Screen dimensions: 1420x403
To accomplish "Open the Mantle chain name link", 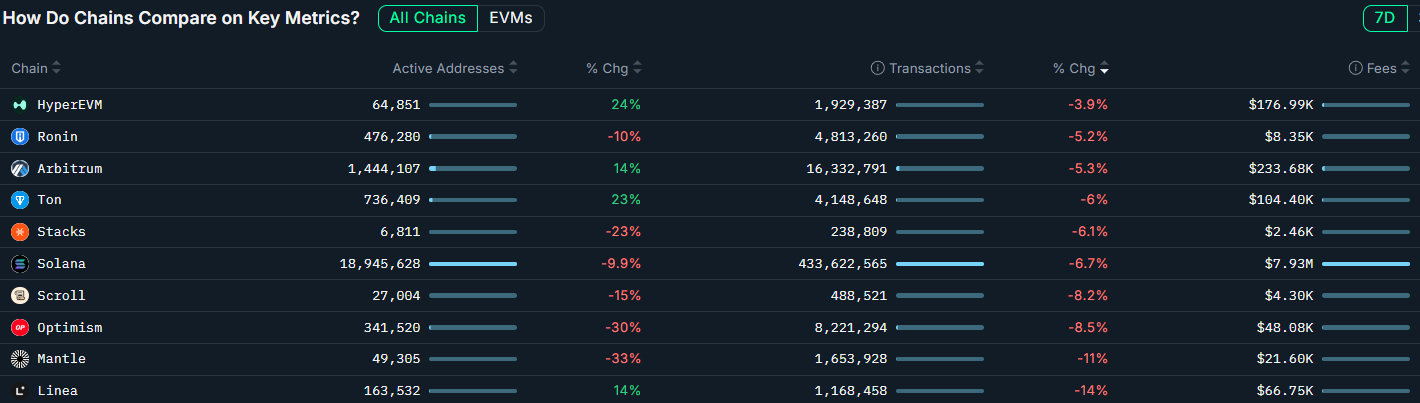I will coord(61,359).
